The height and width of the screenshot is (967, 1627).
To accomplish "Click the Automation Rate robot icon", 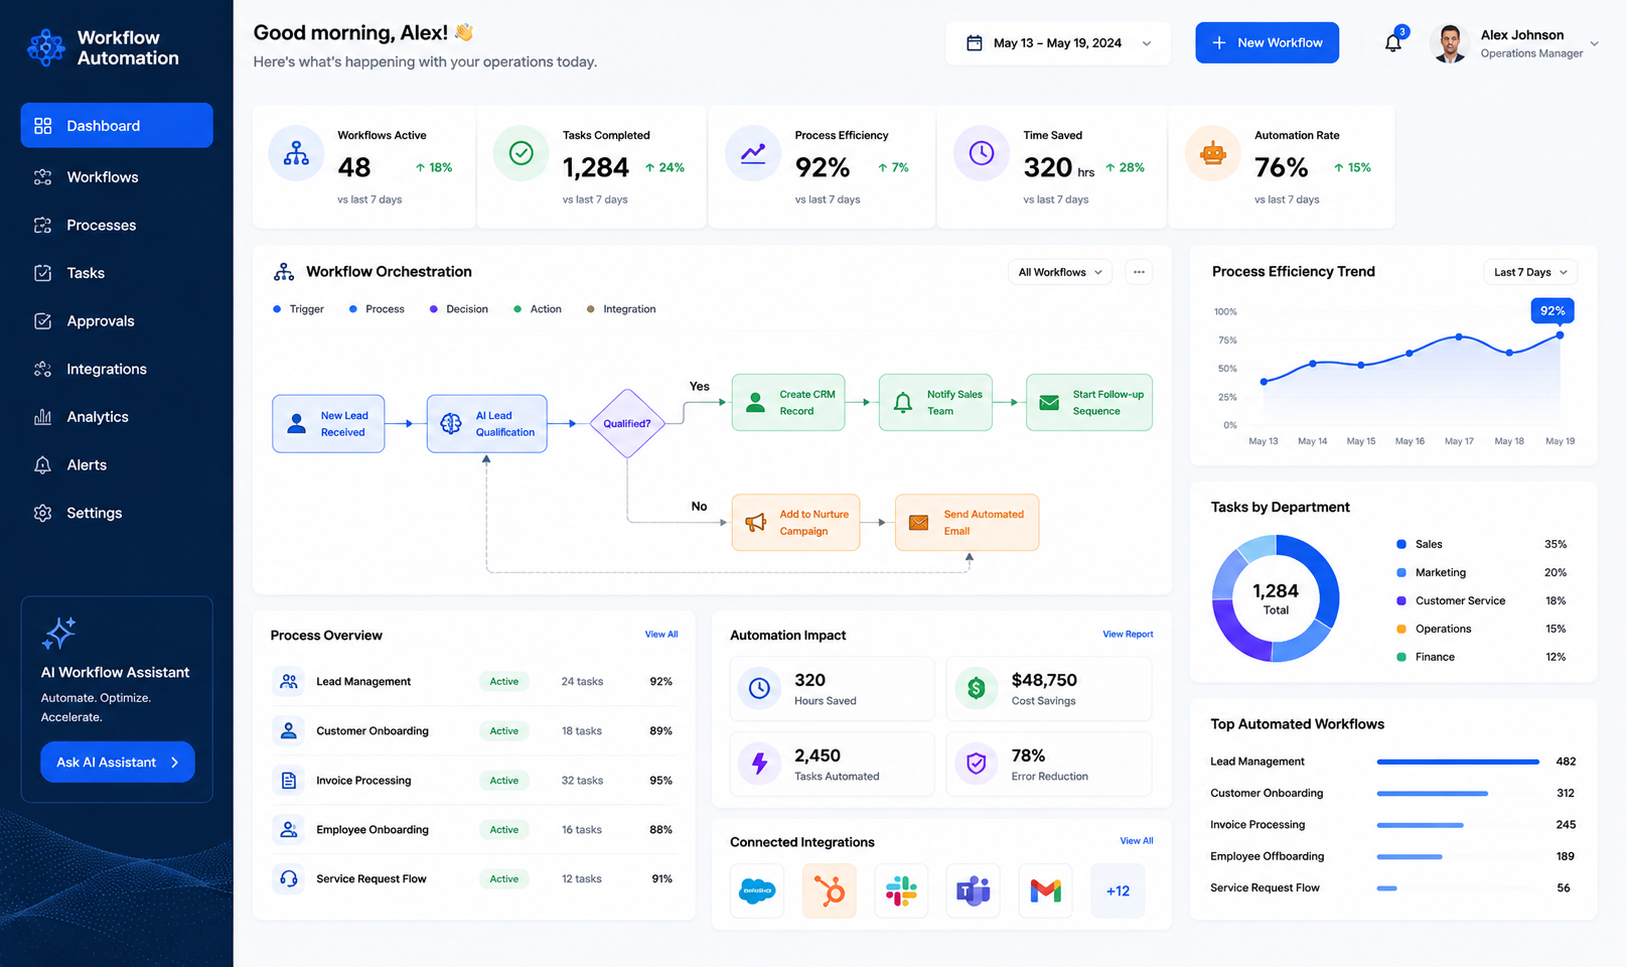I will (1213, 153).
